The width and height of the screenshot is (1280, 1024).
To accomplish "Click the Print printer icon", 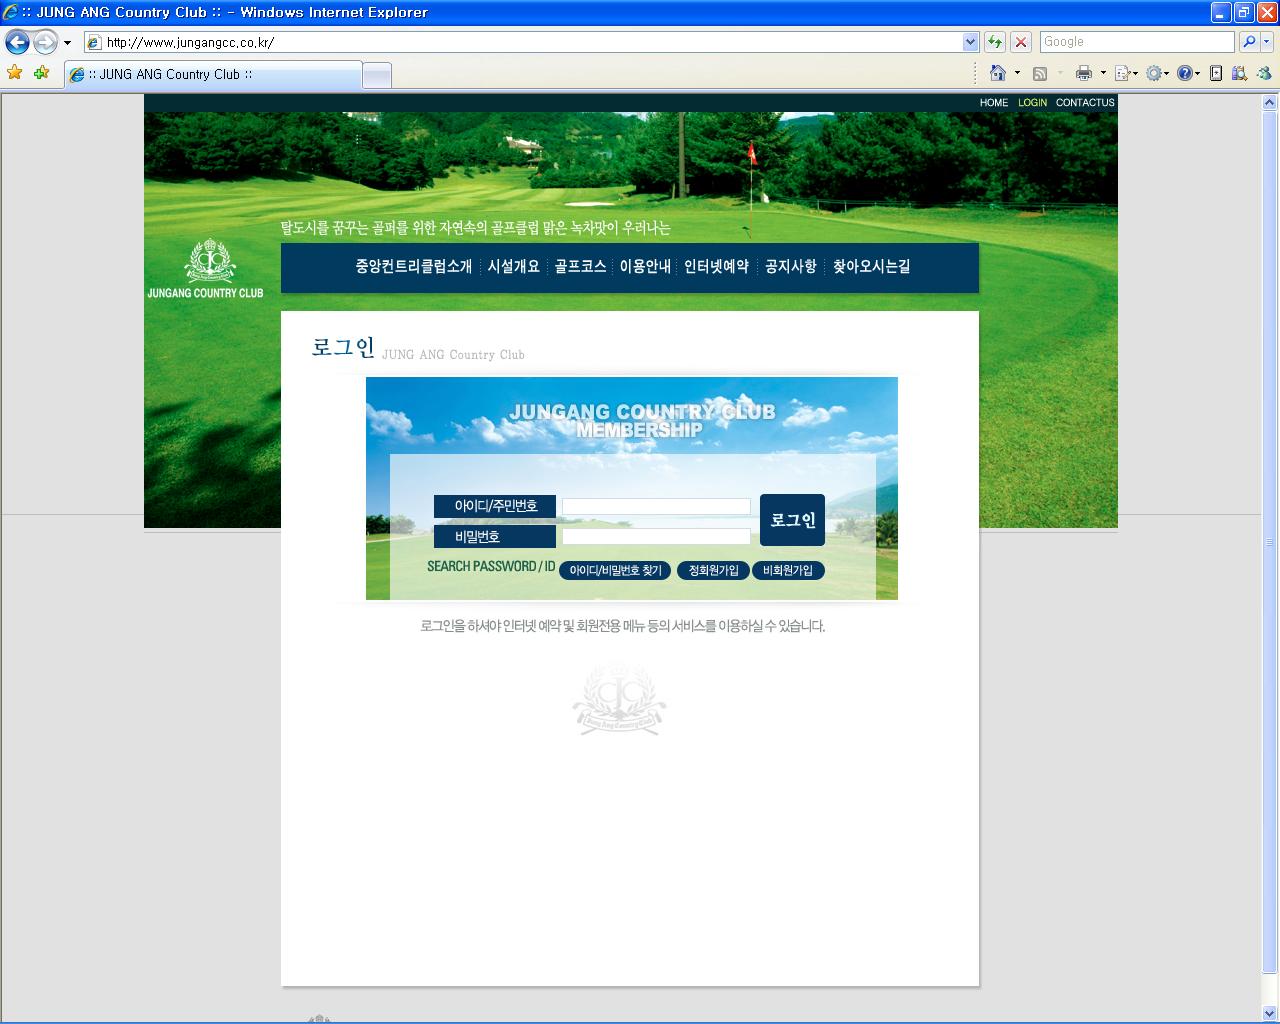I will (x=1083, y=73).
